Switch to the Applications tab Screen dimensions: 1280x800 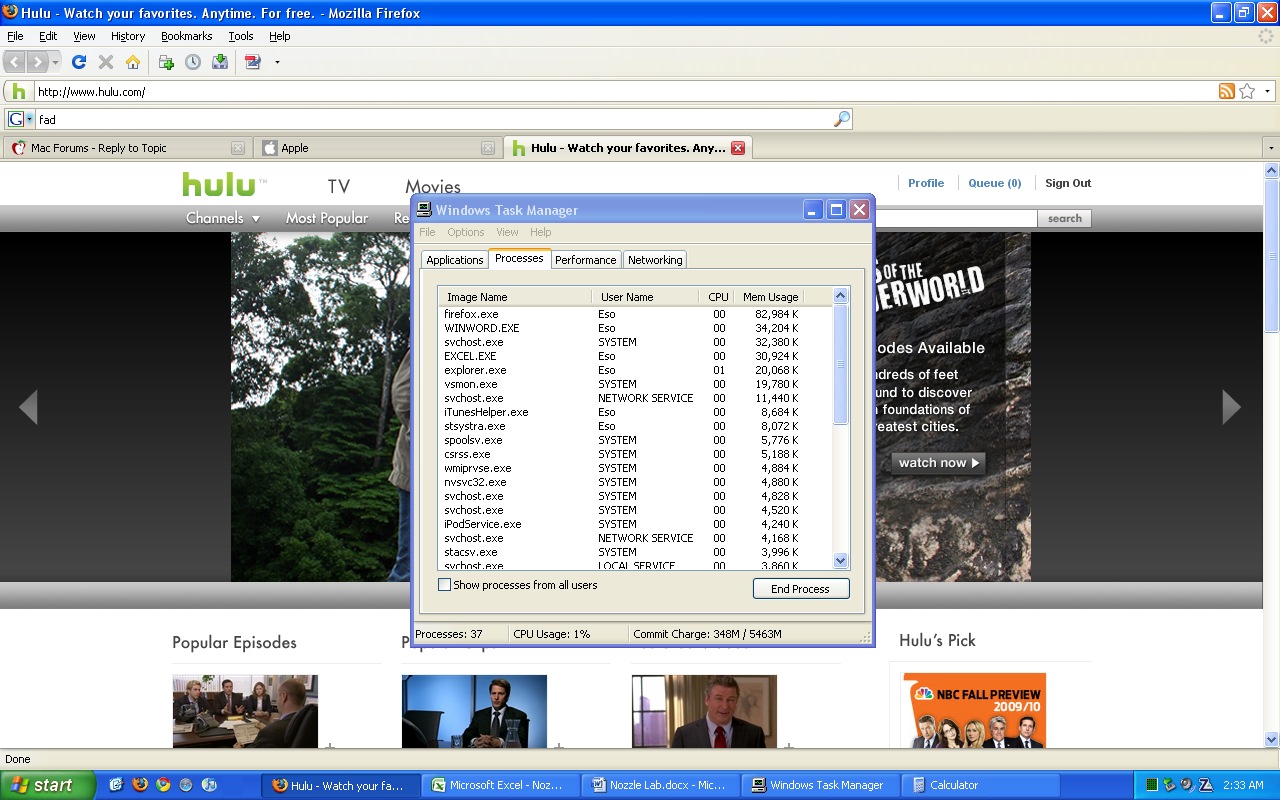pos(455,260)
